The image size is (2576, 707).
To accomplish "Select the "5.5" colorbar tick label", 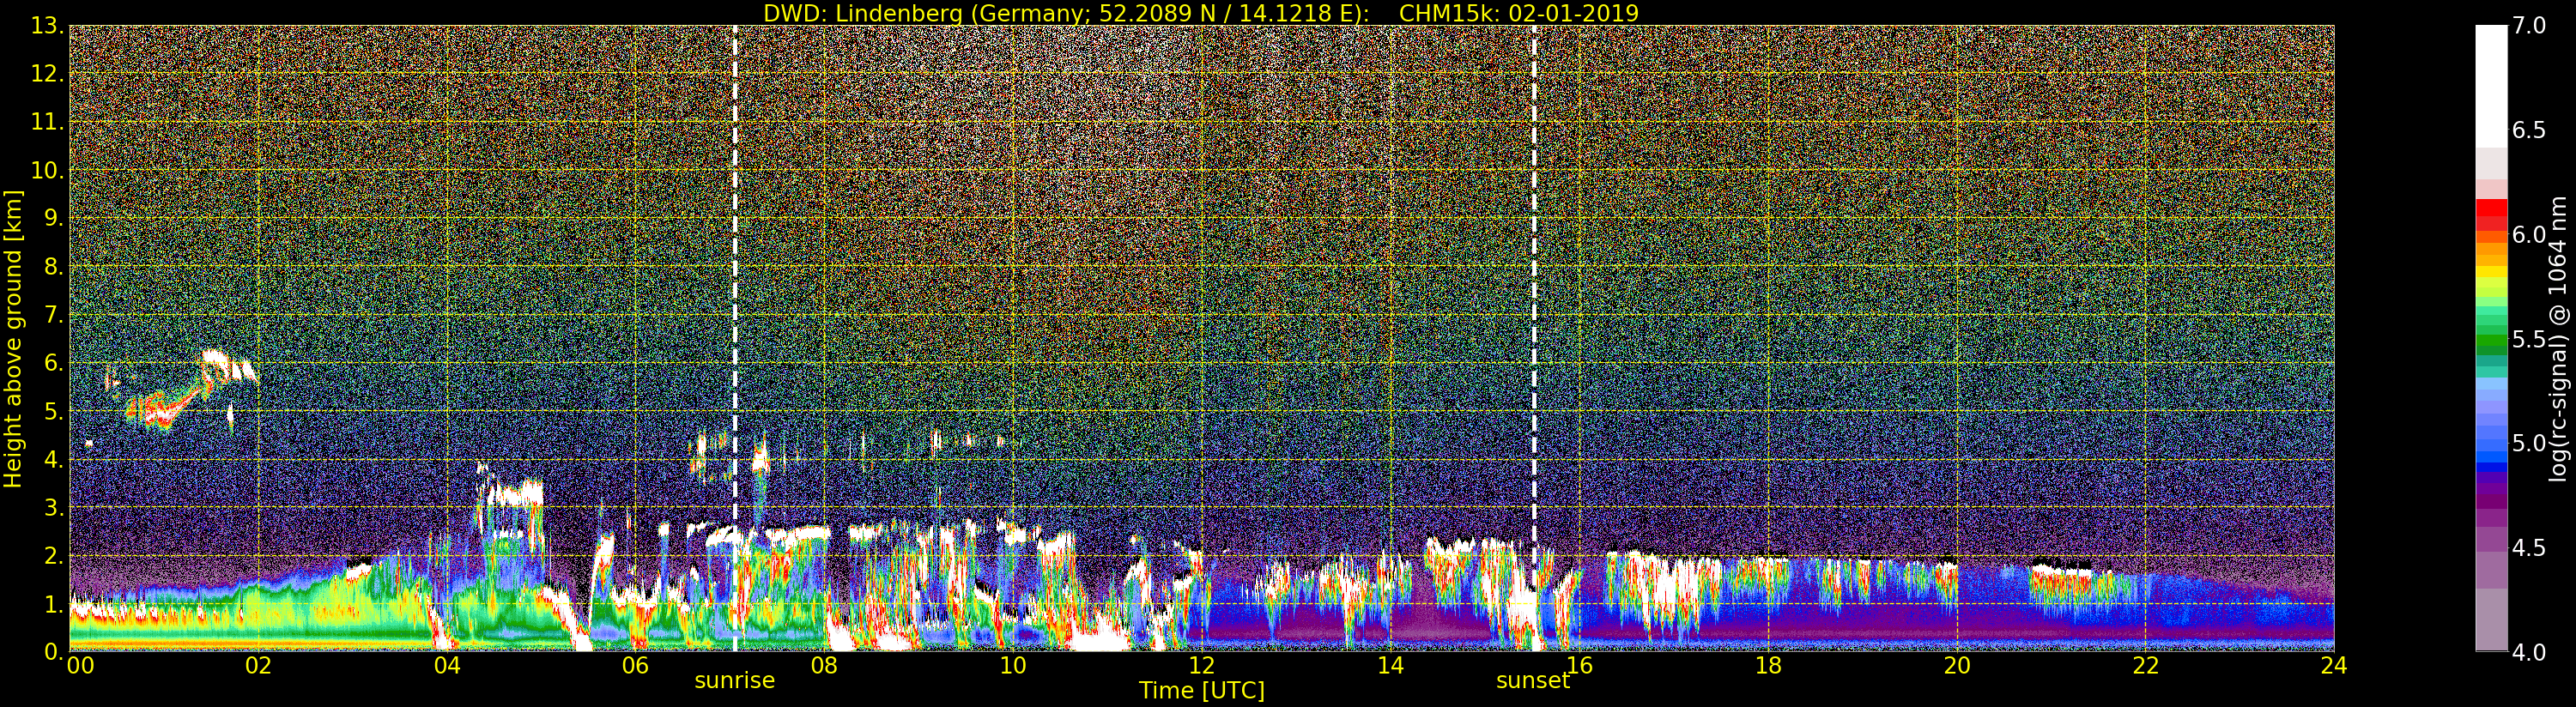I will [2530, 339].
